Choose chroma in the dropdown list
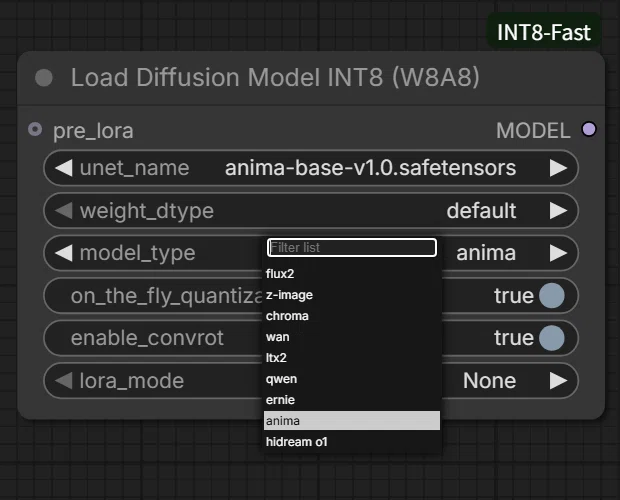 pos(352,316)
